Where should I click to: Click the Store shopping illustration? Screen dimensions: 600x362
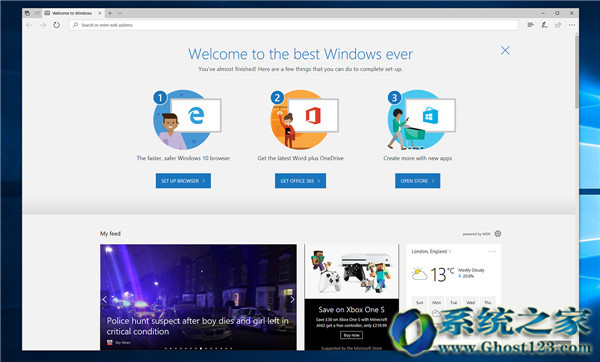[421, 119]
